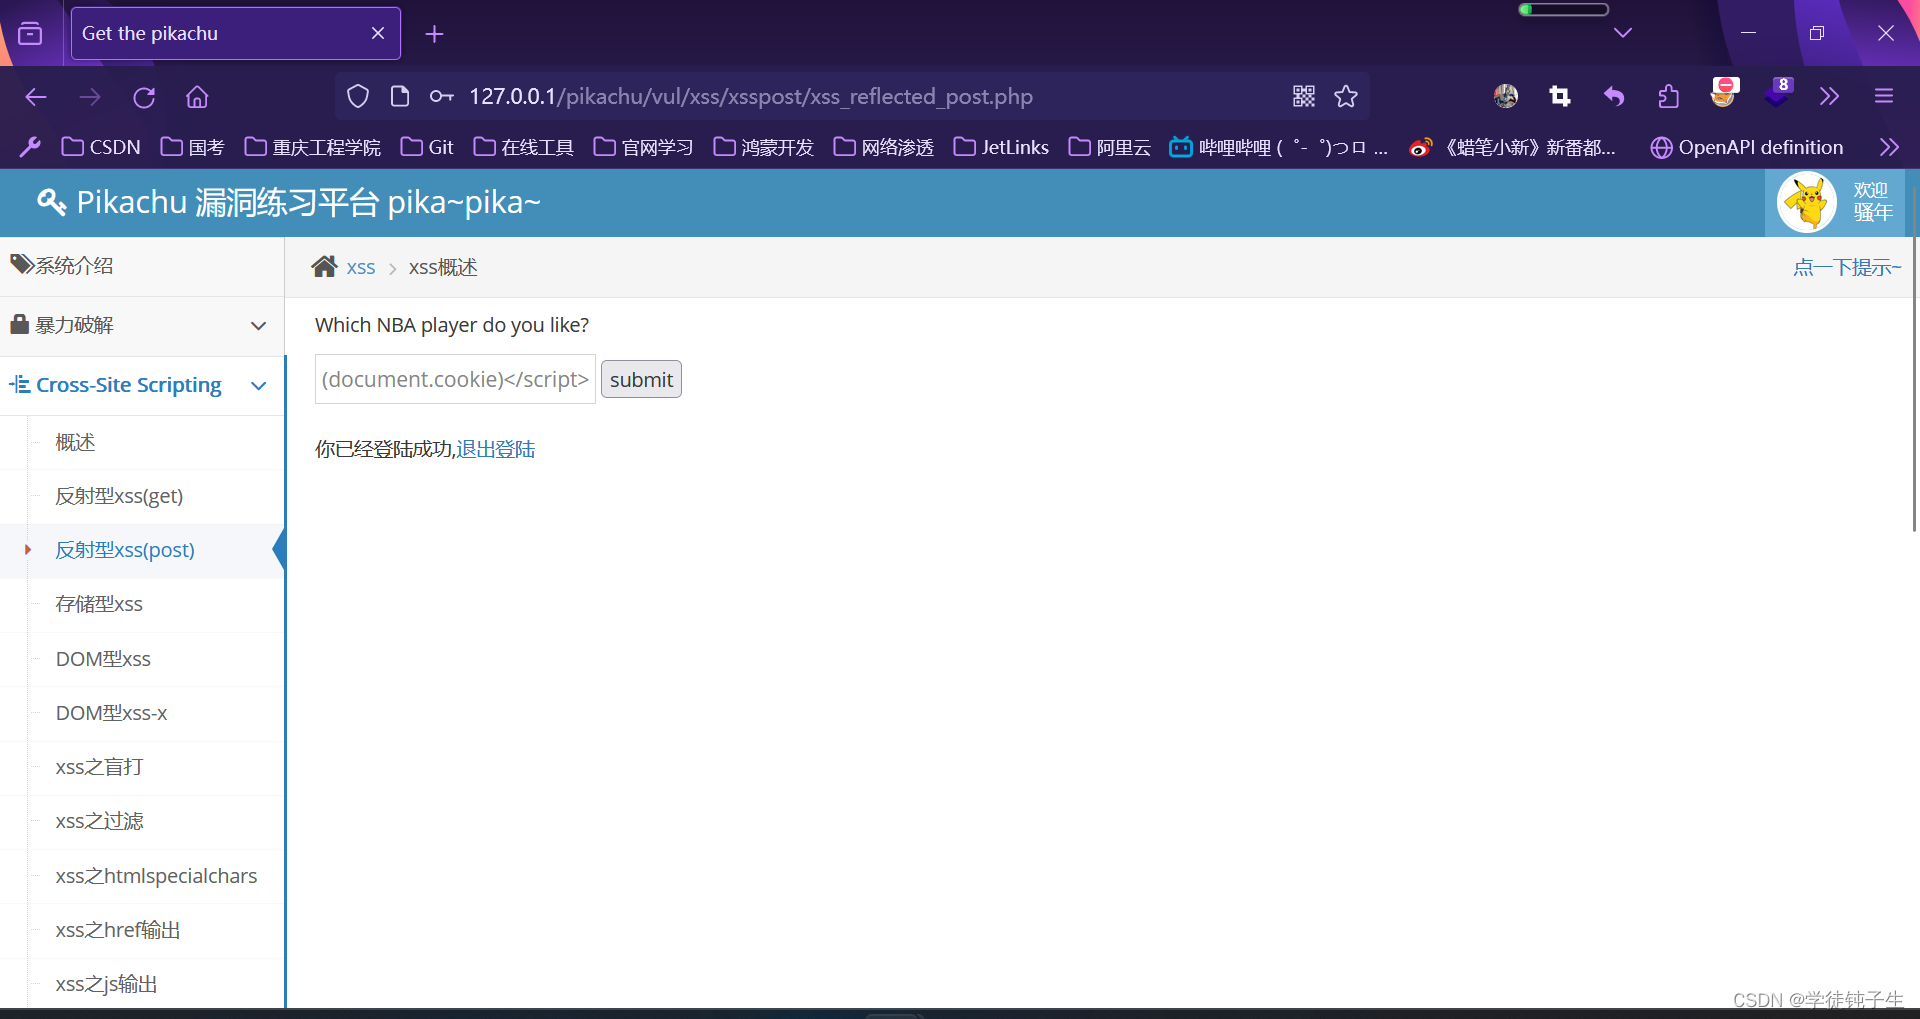Click the 退出登陆 logout link
The width and height of the screenshot is (1920, 1019).
(496, 449)
